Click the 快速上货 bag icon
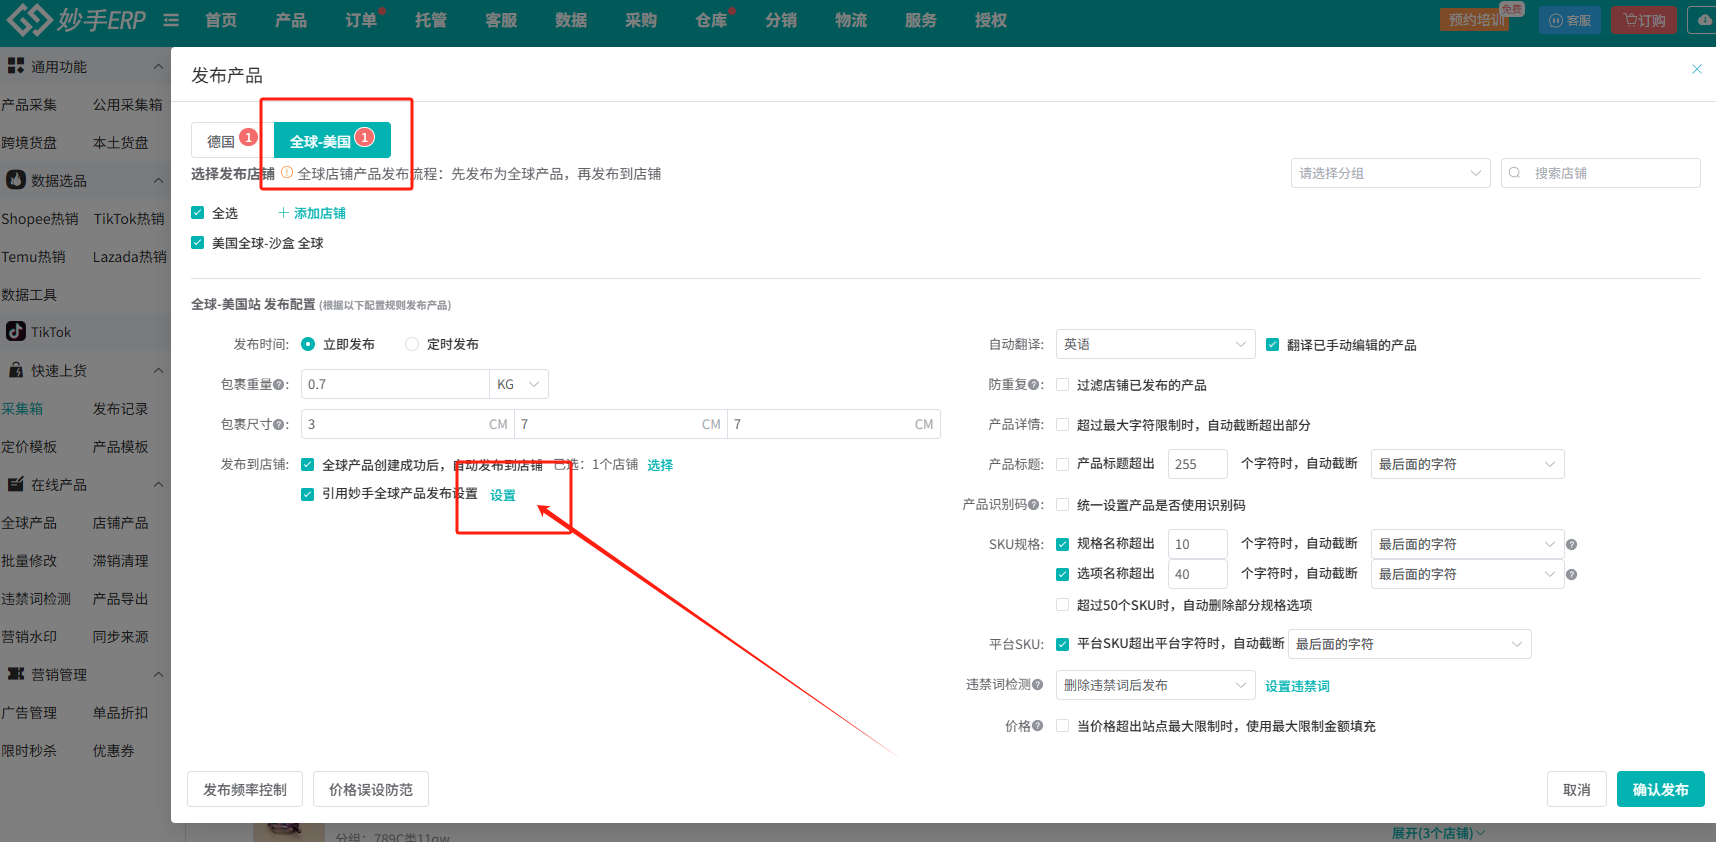Screen dimensions: 1716x842 point(16,370)
